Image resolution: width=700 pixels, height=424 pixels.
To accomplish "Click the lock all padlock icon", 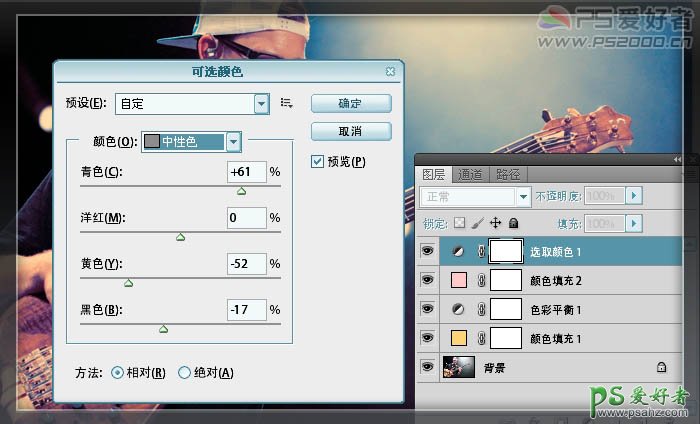I will (x=513, y=223).
